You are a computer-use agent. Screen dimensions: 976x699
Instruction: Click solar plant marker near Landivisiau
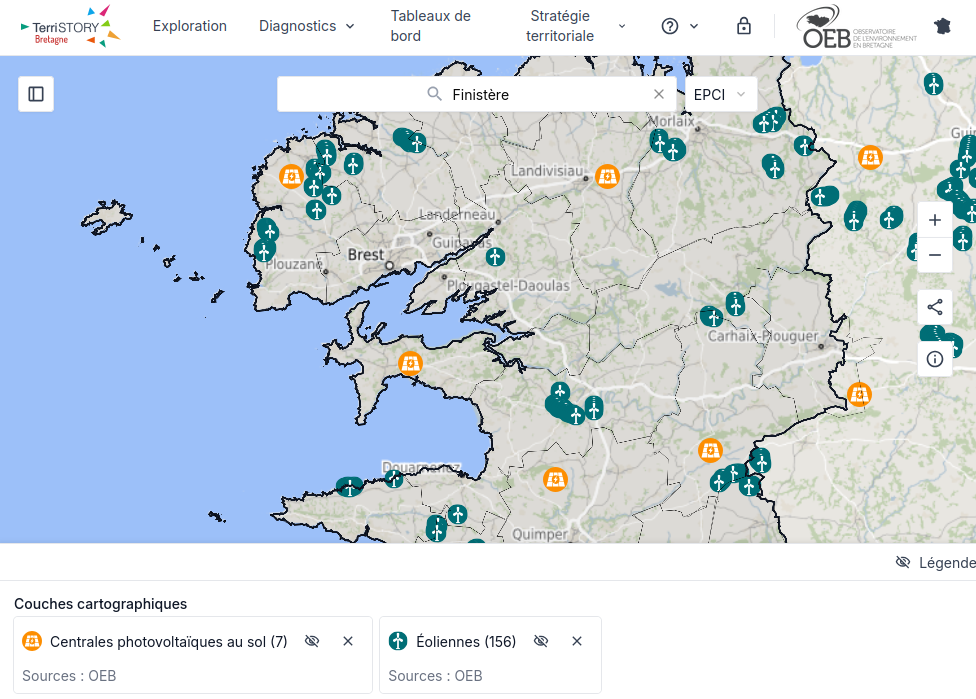(607, 177)
